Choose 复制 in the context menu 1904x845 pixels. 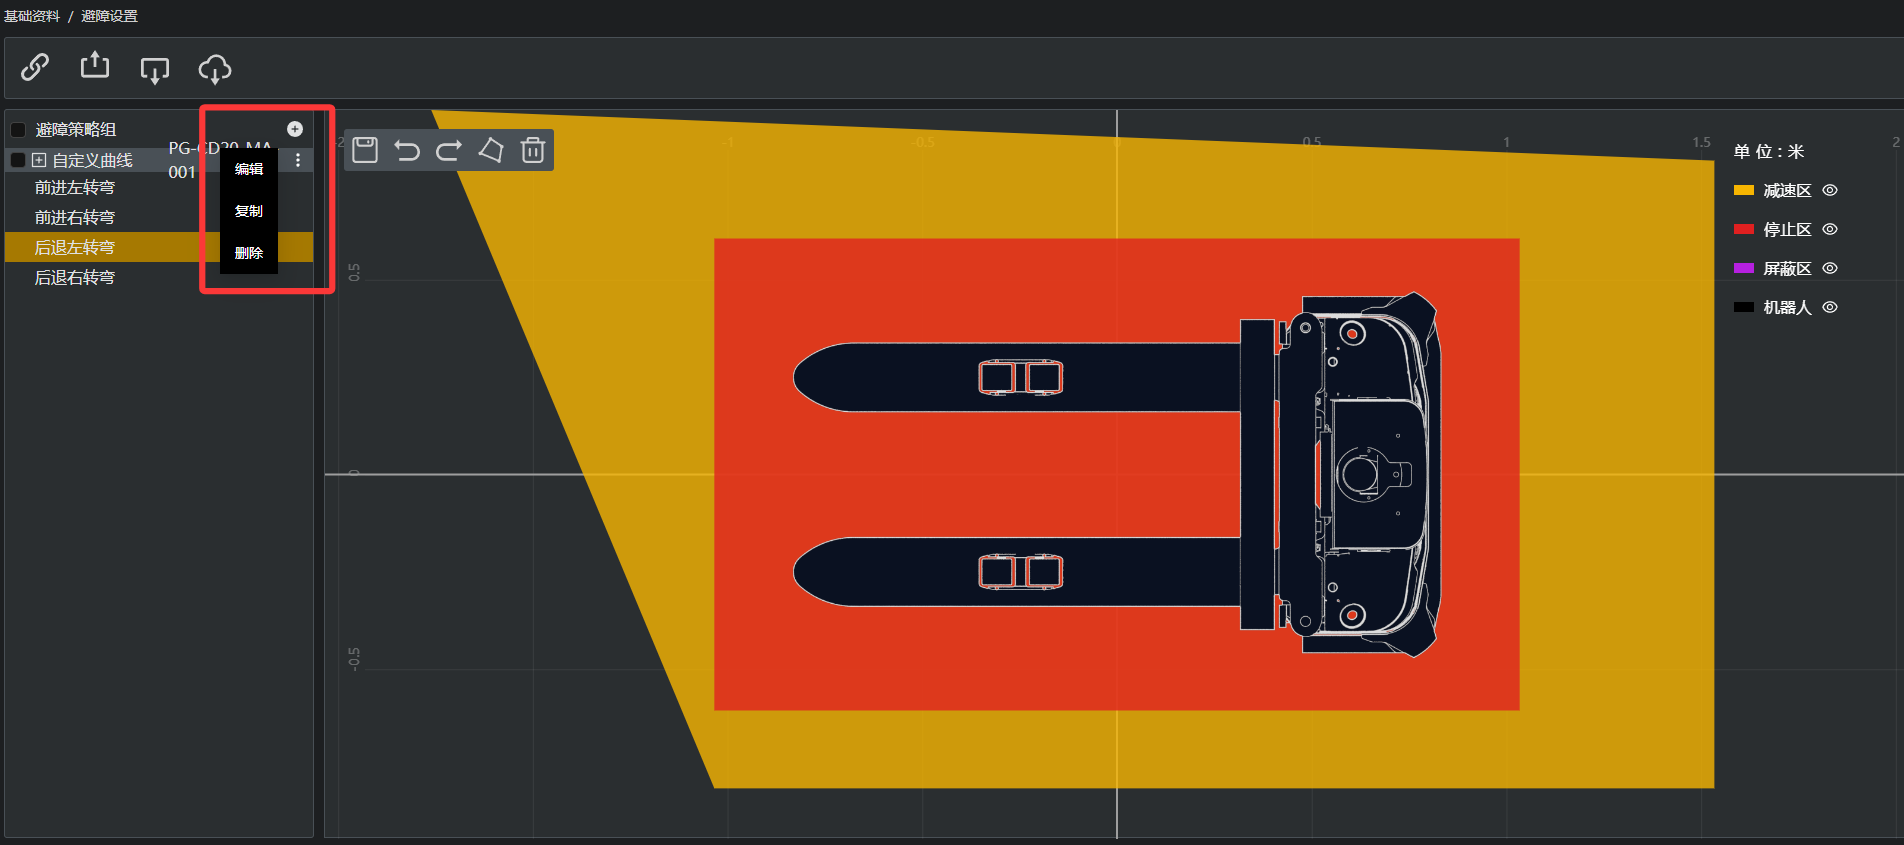249,211
